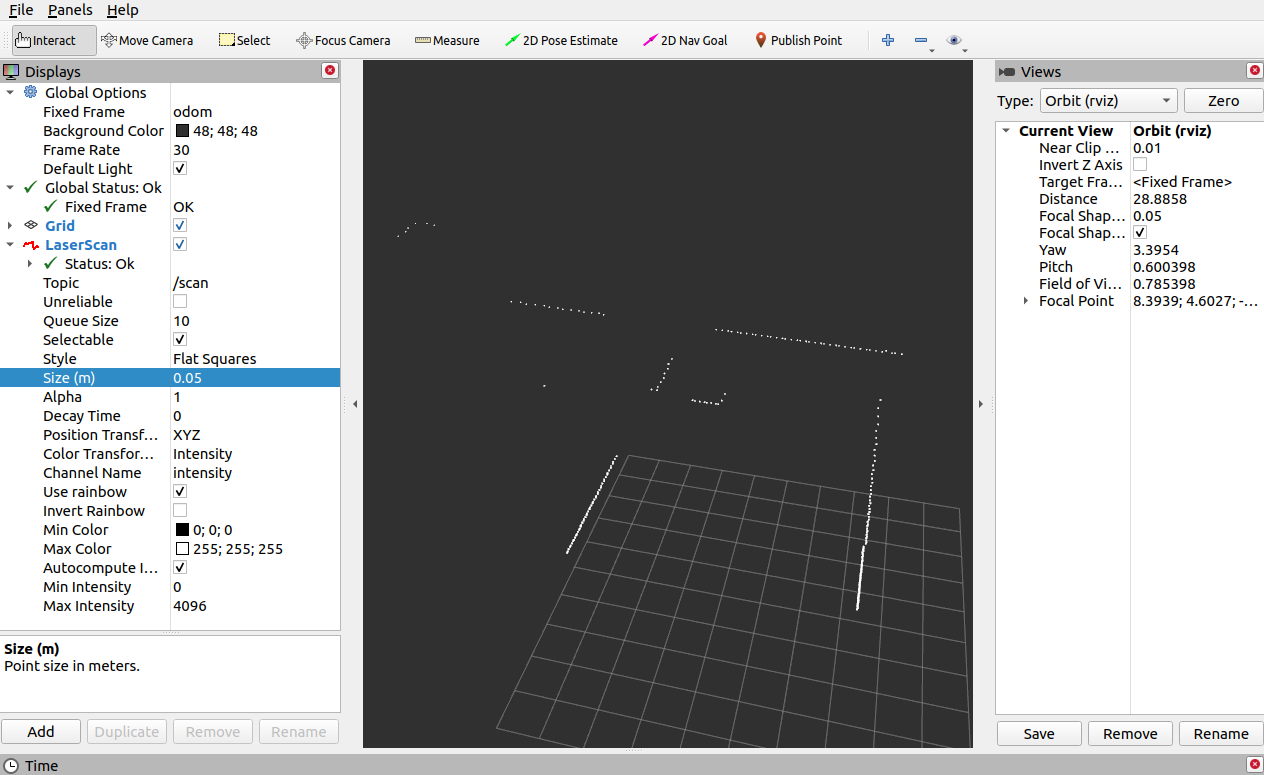Click the minus remove-tool icon

coord(920,40)
